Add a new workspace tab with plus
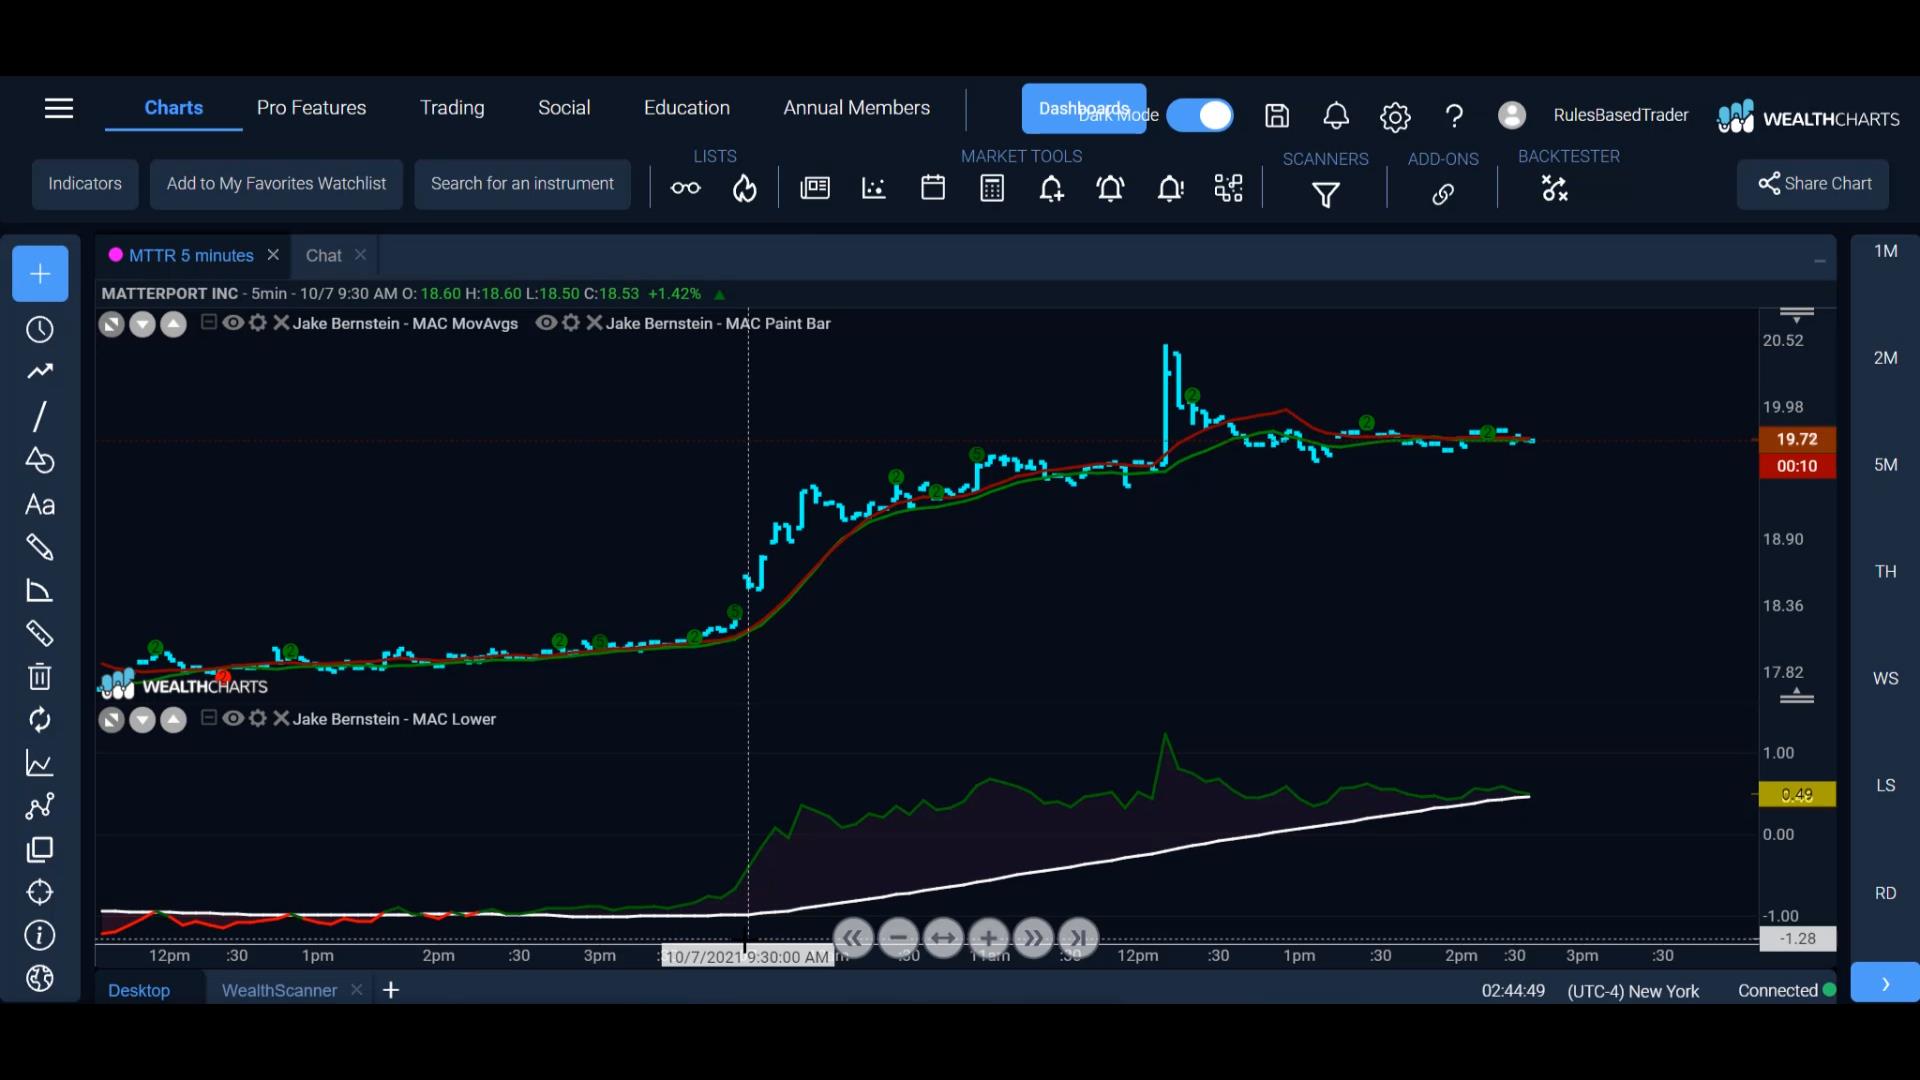 click(x=391, y=990)
